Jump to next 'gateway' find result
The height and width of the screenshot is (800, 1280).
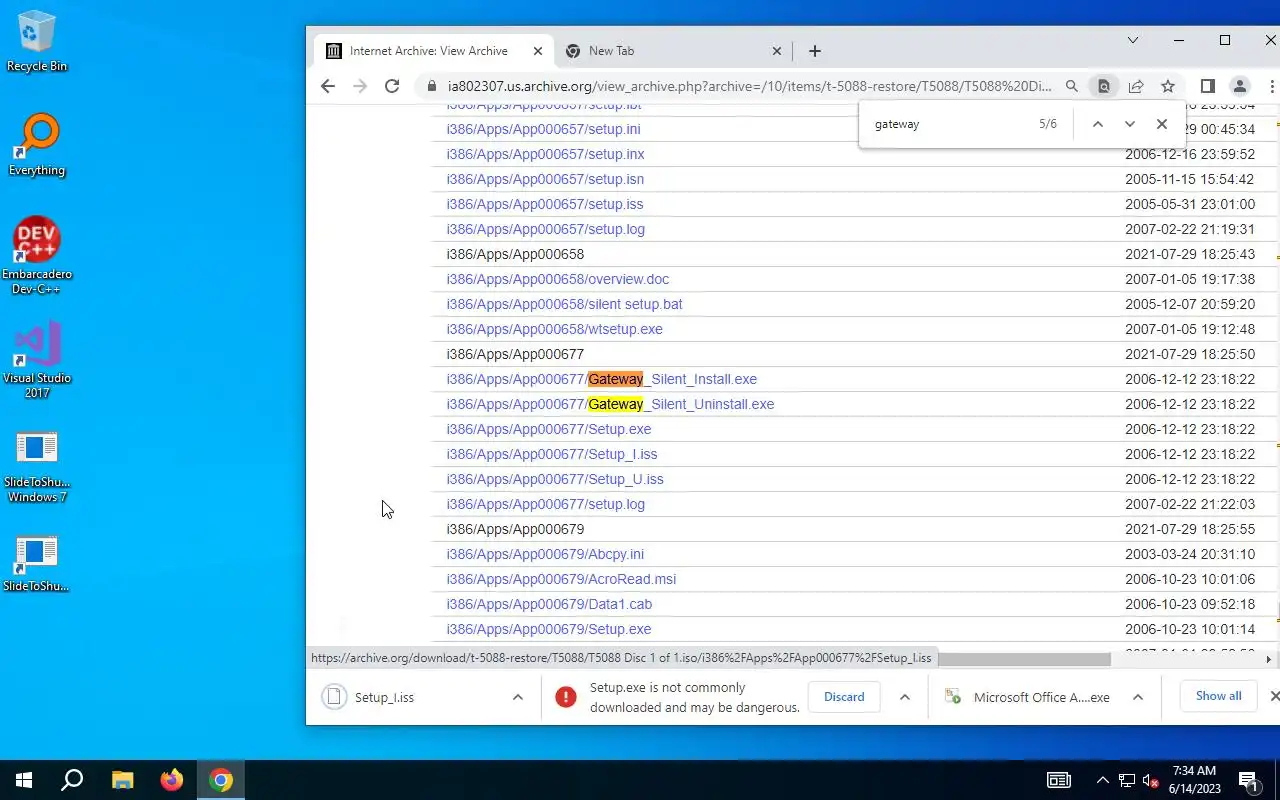coord(1130,124)
